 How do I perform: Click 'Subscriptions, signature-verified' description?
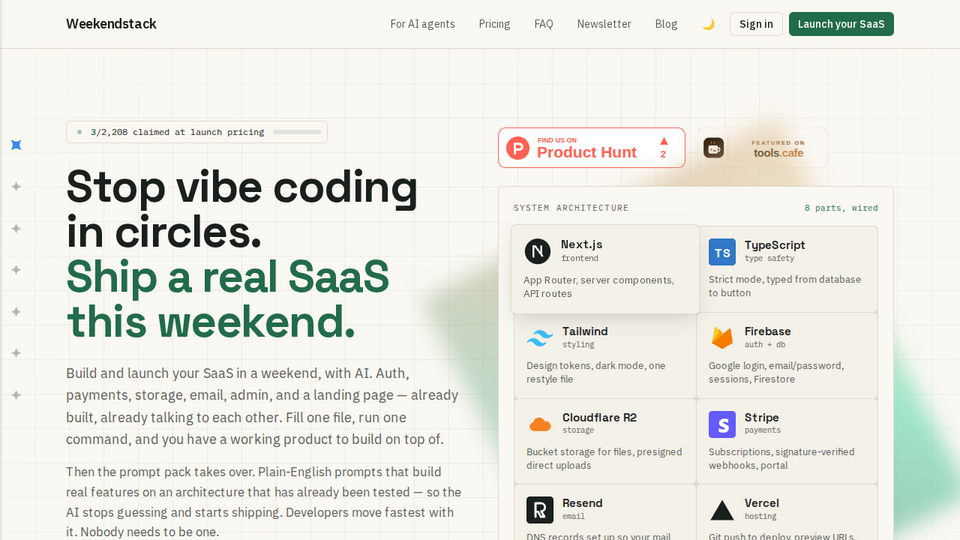coord(781,459)
